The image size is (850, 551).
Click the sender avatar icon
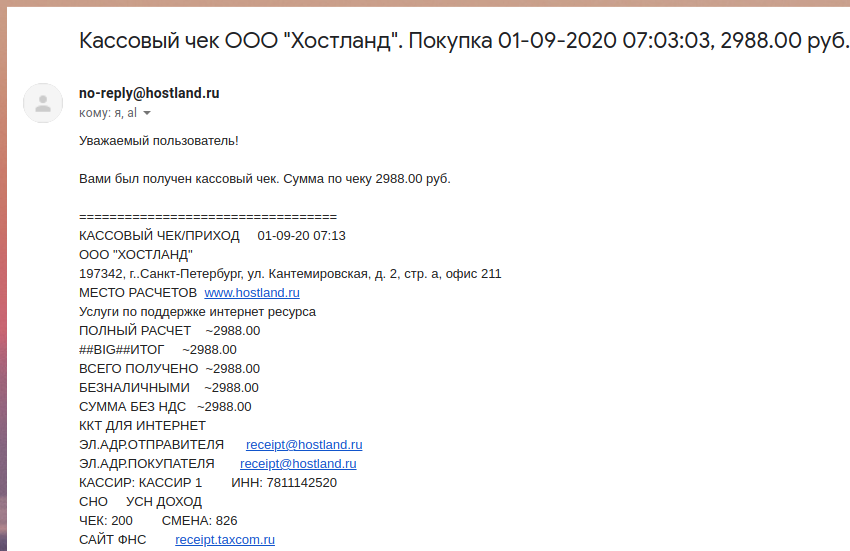[43, 103]
